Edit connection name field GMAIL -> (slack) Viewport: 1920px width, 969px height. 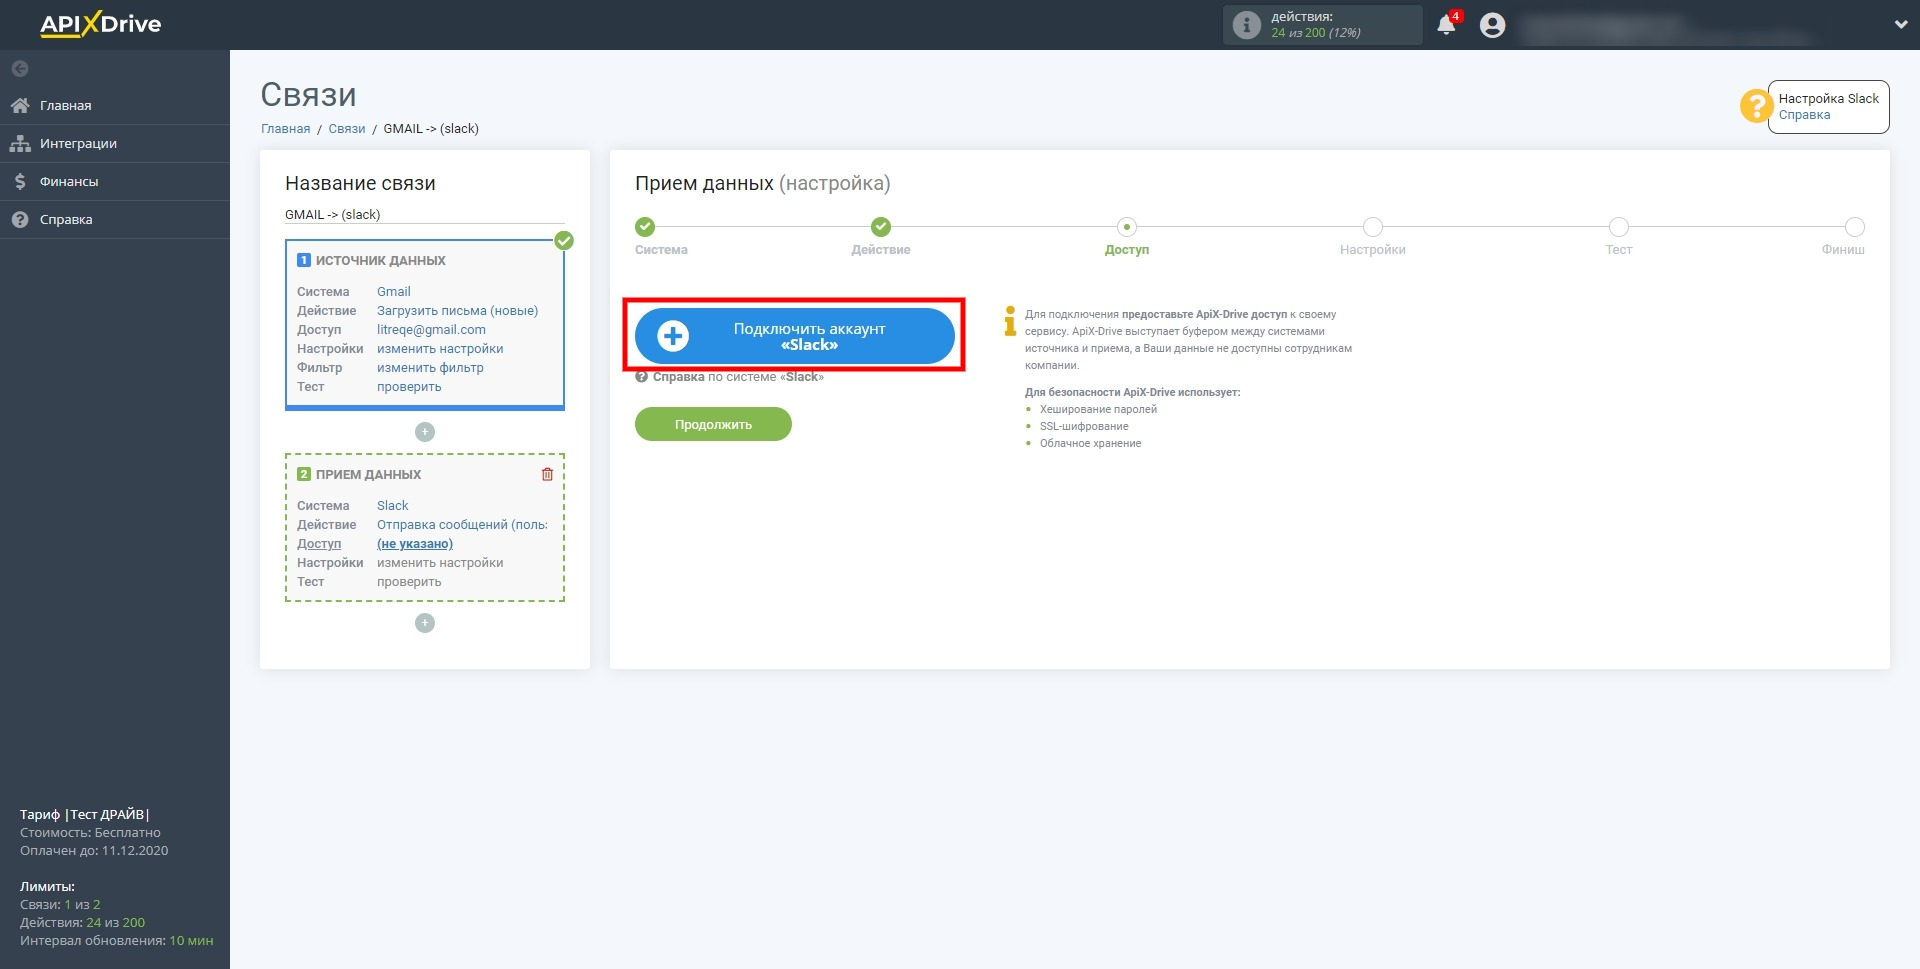tap(425, 215)
